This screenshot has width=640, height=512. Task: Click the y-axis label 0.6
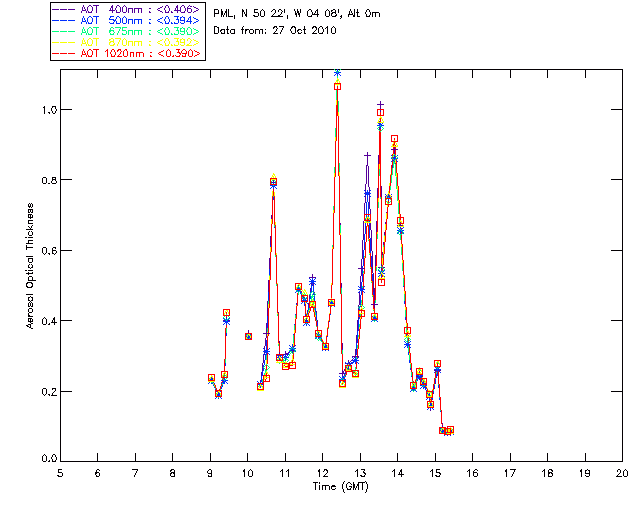[x=49, y=250]
